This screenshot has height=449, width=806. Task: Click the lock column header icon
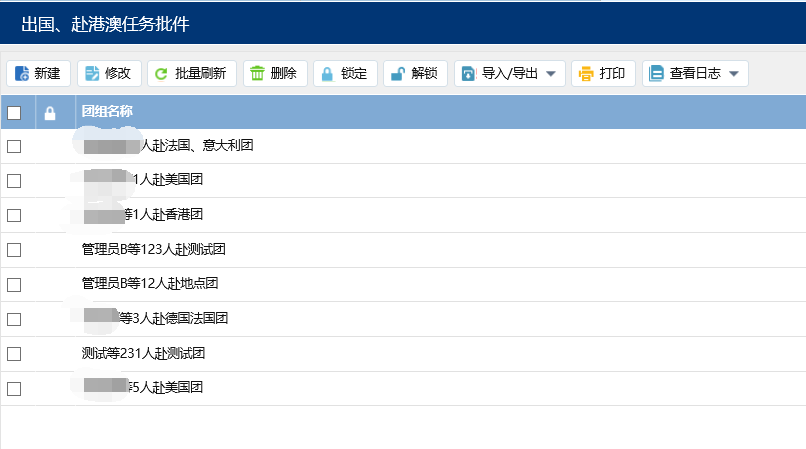(50, 113)
